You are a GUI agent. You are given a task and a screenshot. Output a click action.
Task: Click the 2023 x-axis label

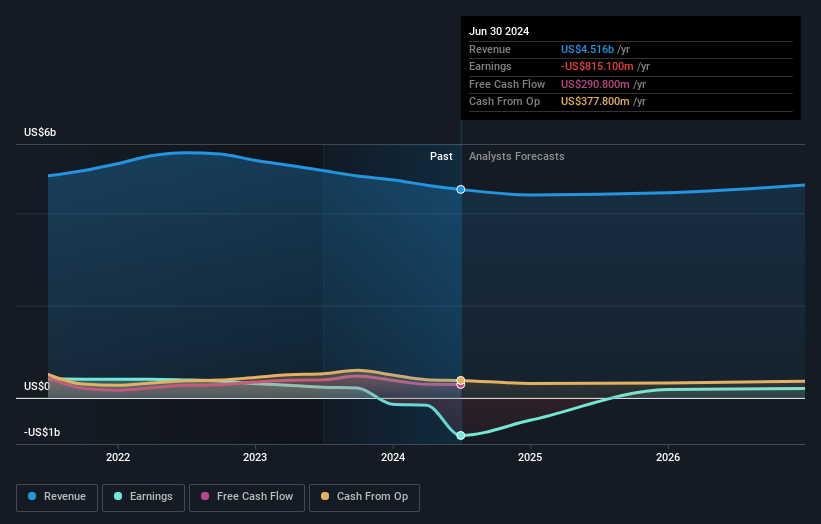[x=255, y=457]
